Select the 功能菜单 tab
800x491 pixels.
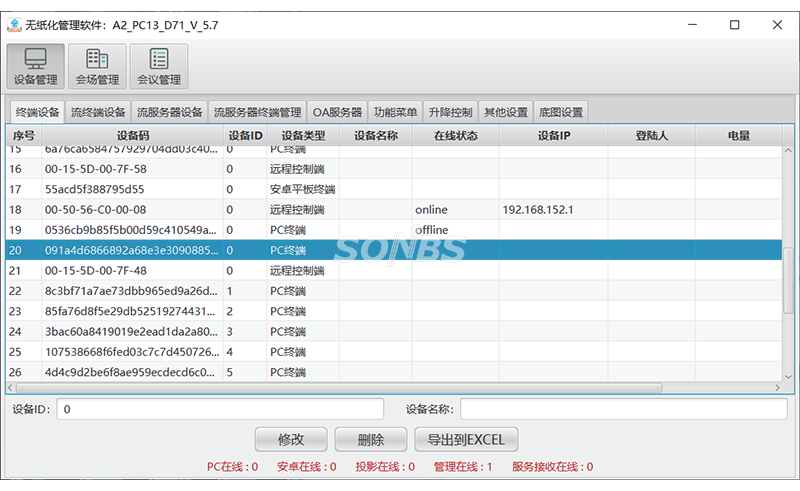pos(394,112)
